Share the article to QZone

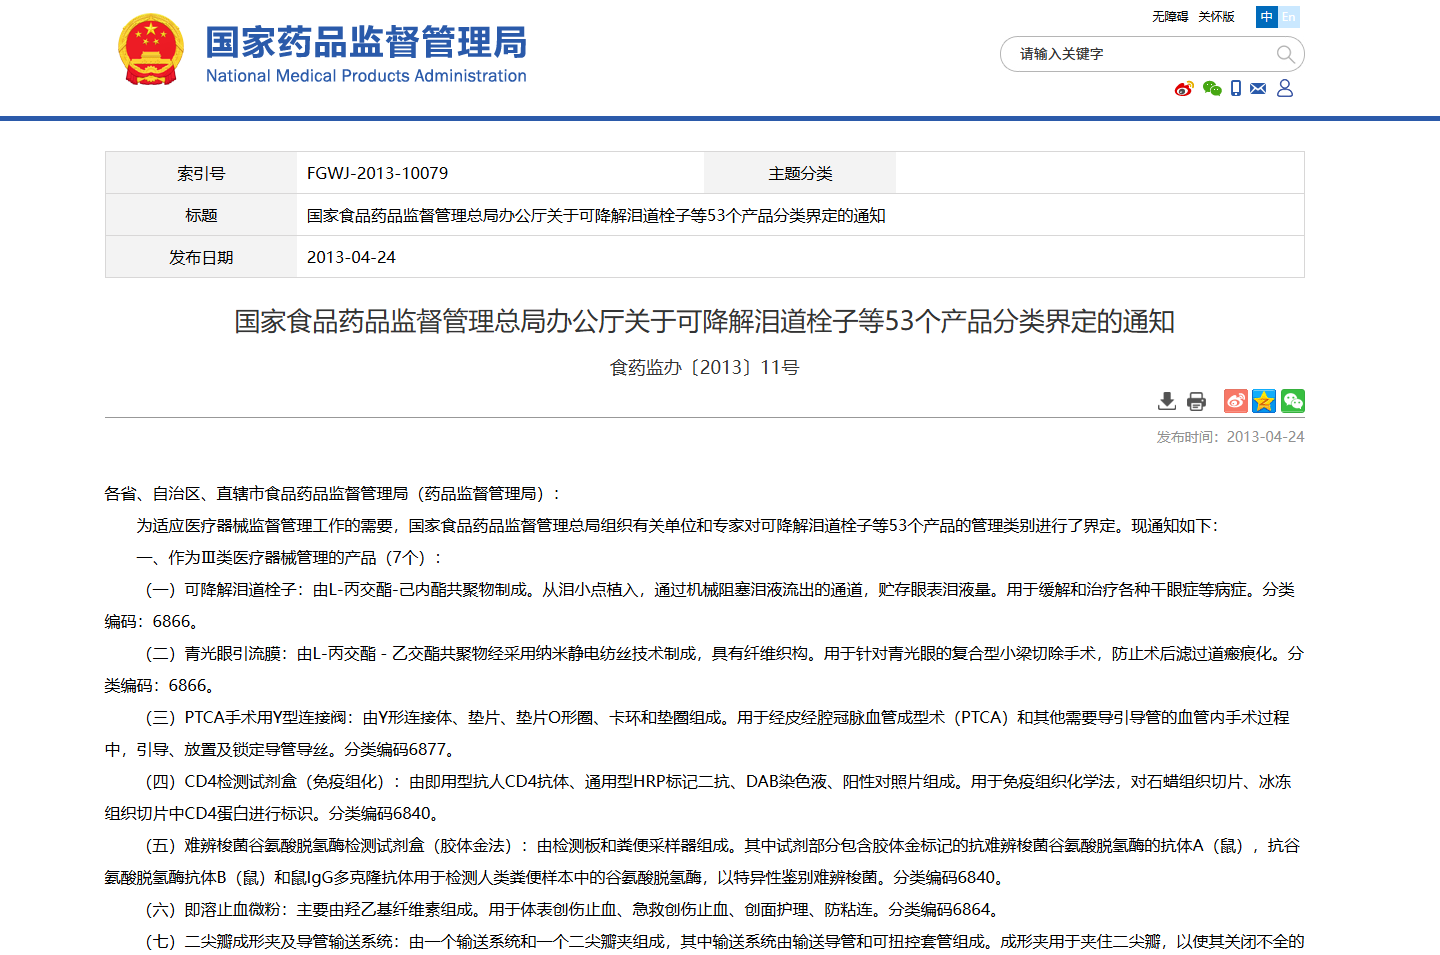1264,401
